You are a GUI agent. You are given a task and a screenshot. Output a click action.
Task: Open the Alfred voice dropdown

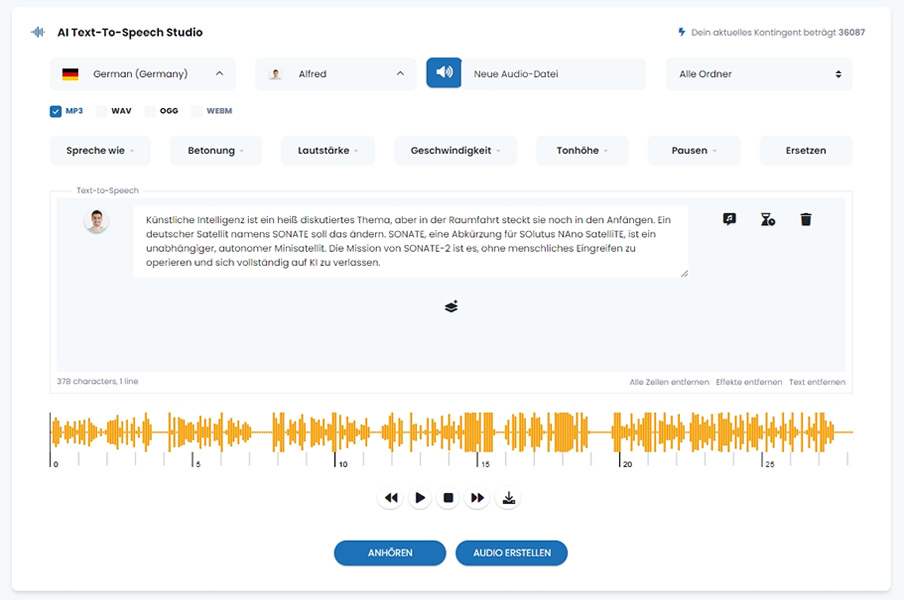tap(336, 74)
